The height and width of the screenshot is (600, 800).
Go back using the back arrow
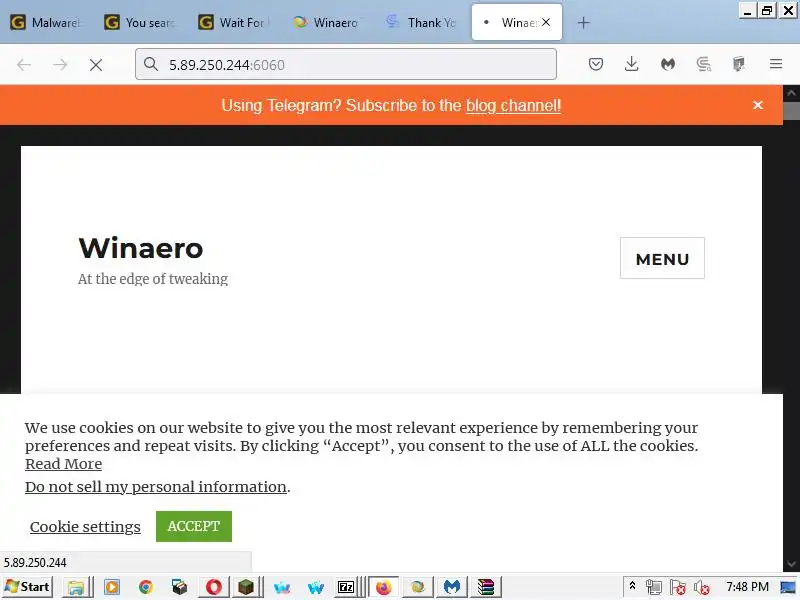click(x=24, y=64)
